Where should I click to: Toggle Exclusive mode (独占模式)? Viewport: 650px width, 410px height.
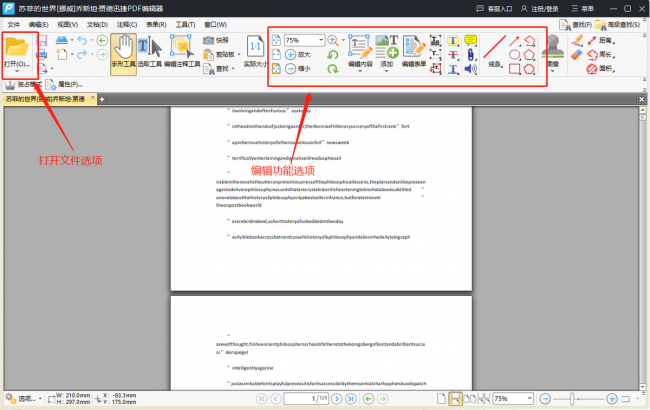coord(23,85)
